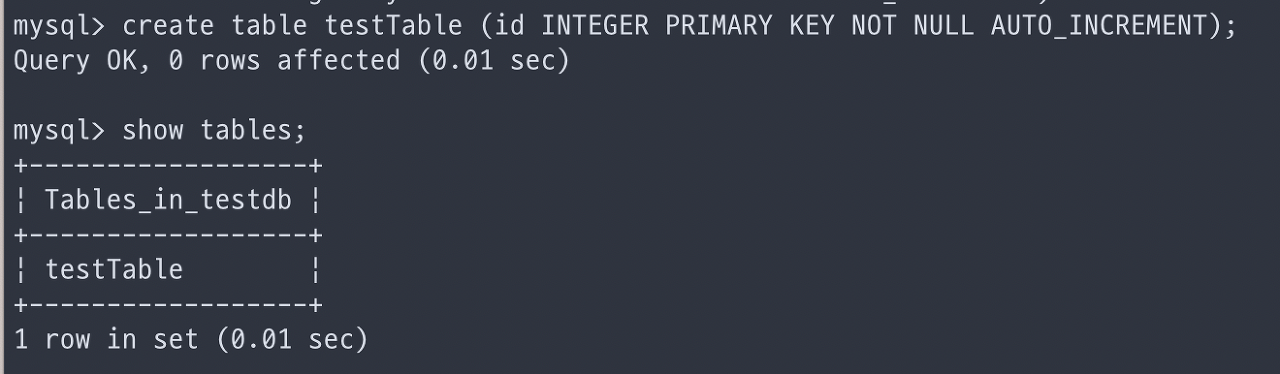Screen dimensions: 1280x374
Task: Click the words 'create table' in first command
Action: 215,25
